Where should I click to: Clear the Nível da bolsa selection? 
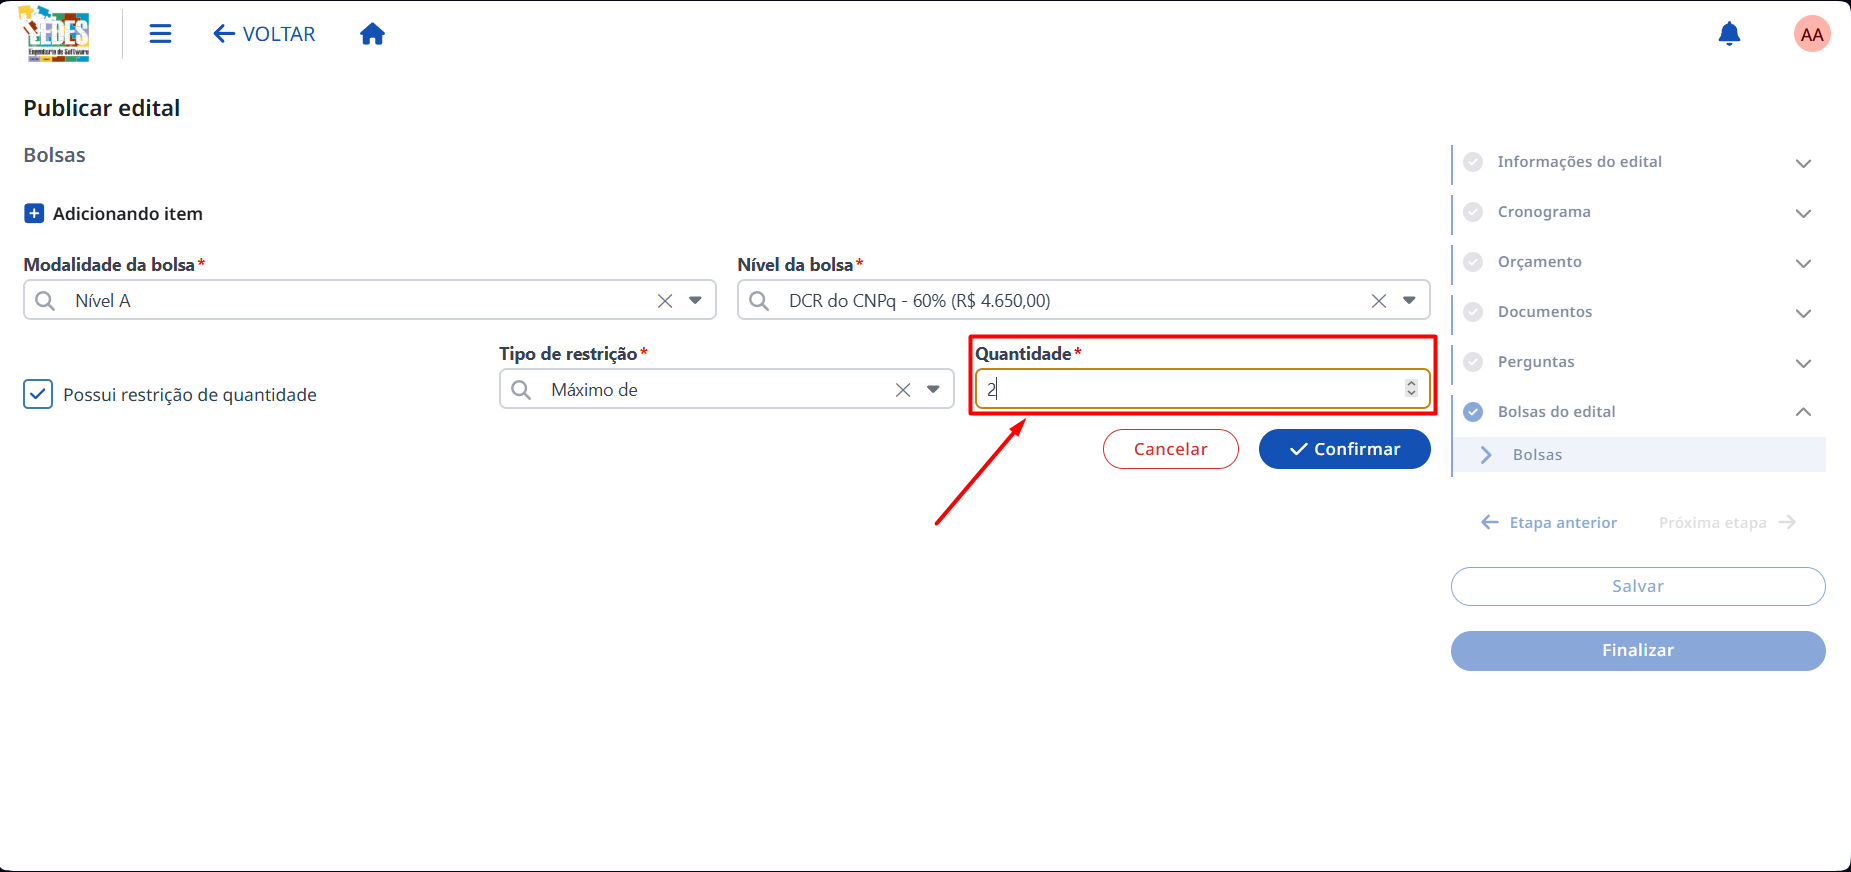(1379, 301)
